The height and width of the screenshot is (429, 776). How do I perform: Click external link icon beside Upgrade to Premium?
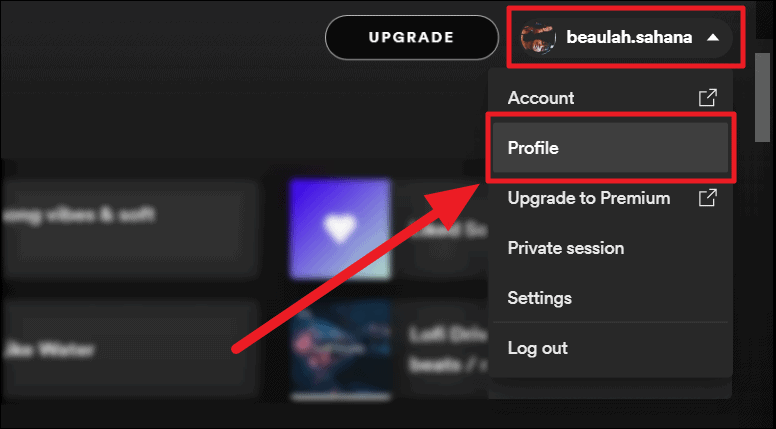[708, 197]
